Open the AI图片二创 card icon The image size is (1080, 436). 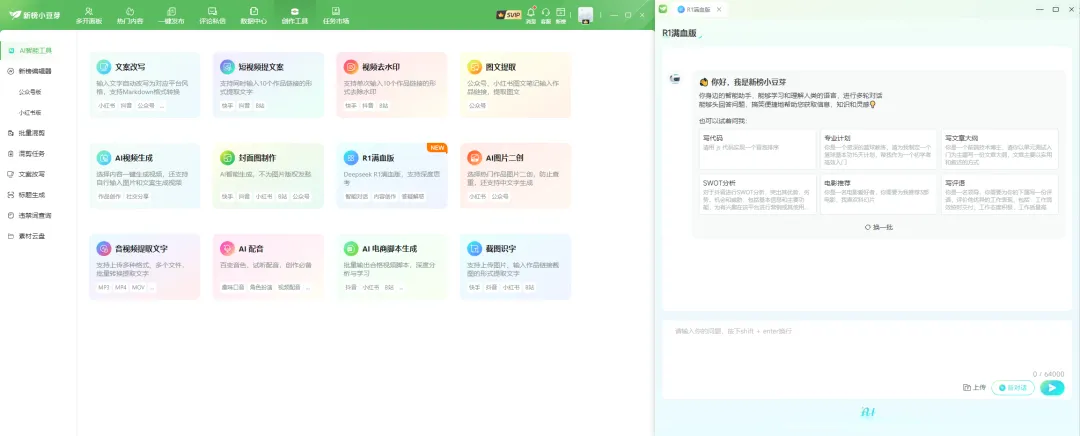(x=475, y=158)
